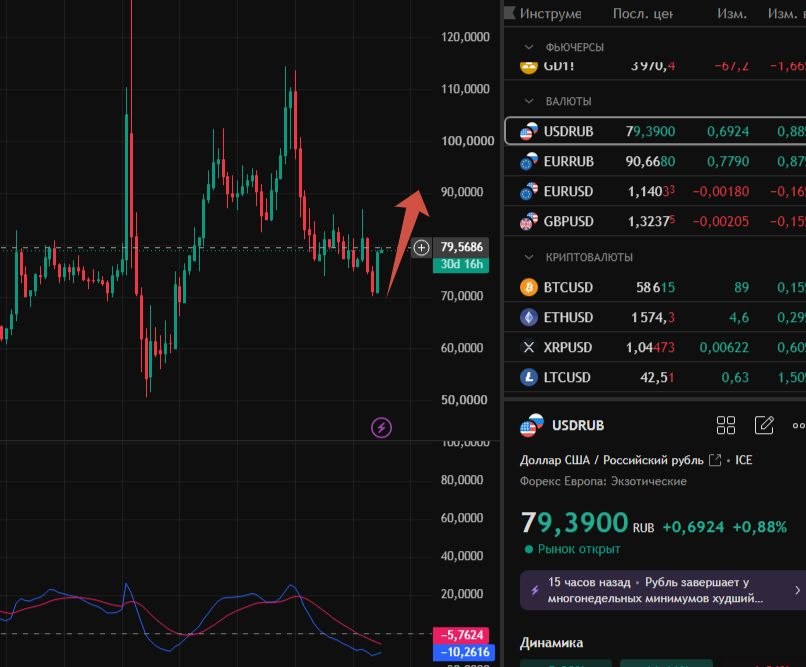Click the XRP logo for XRPUSD

pos(529,347)
